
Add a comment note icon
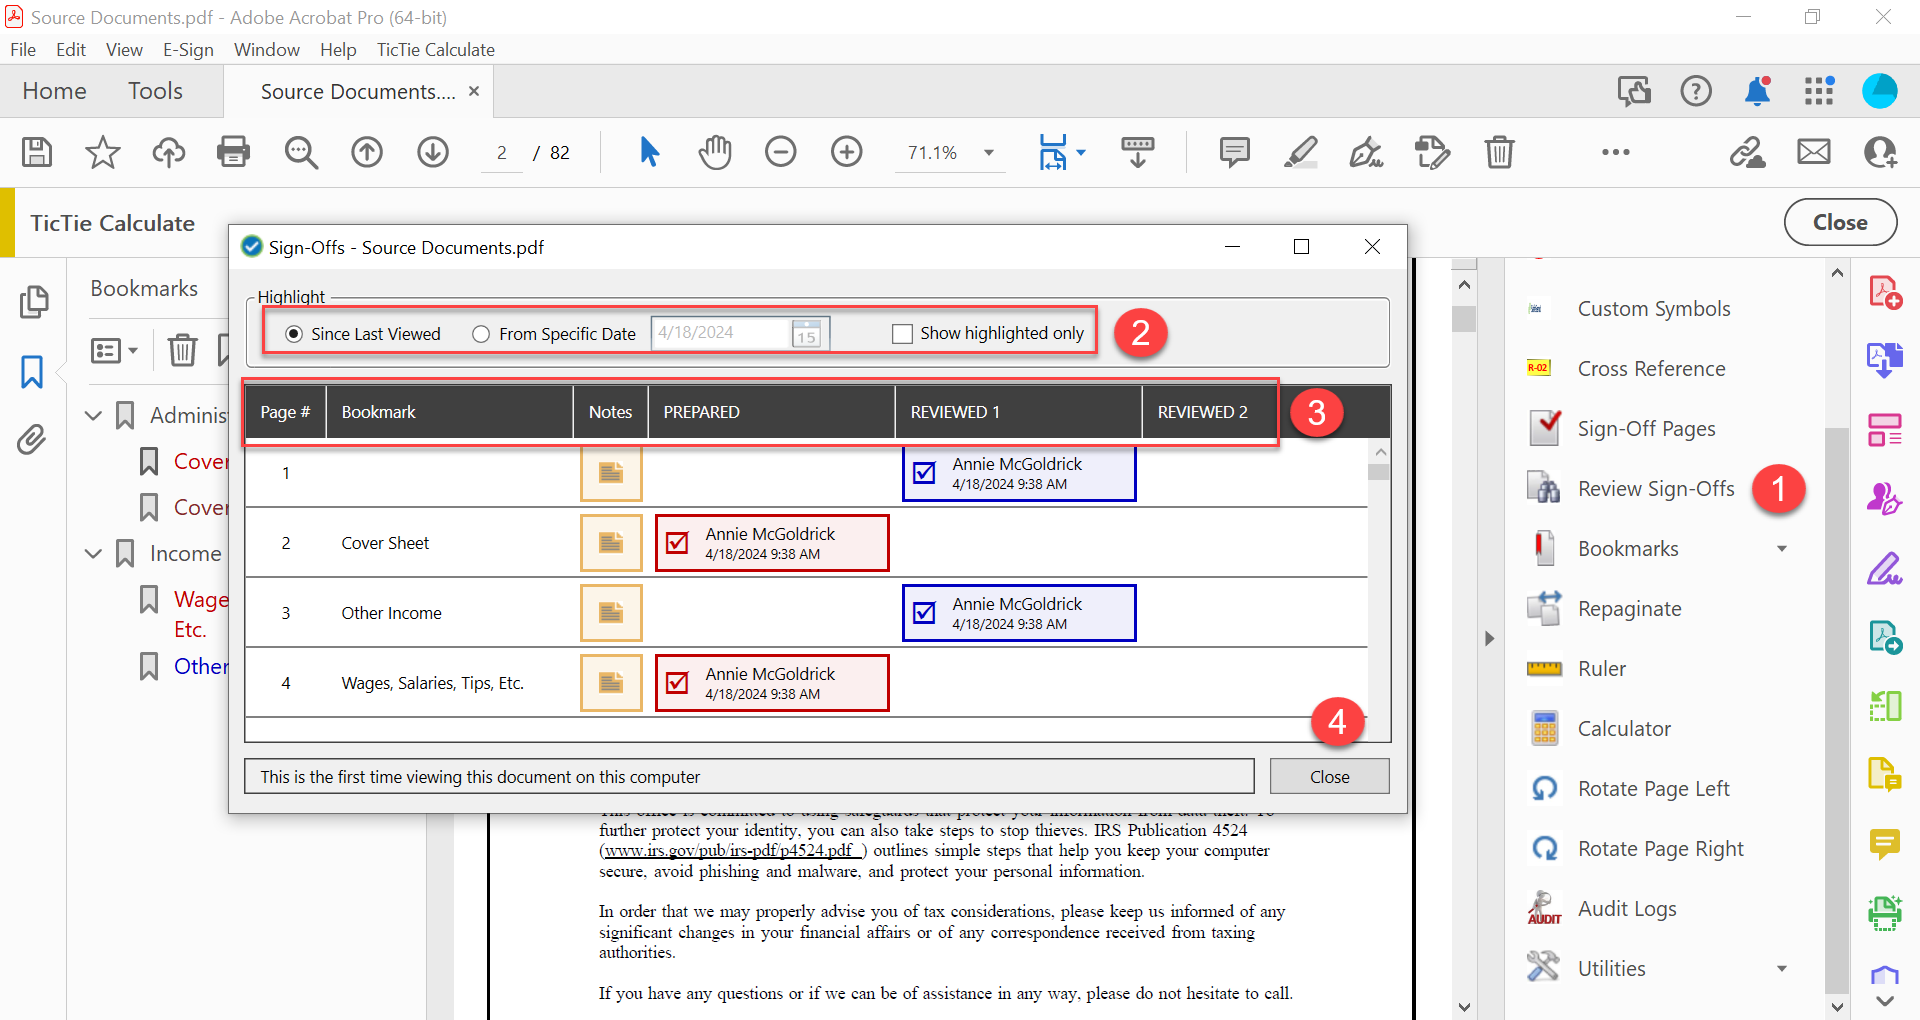tap(1235, 152)
